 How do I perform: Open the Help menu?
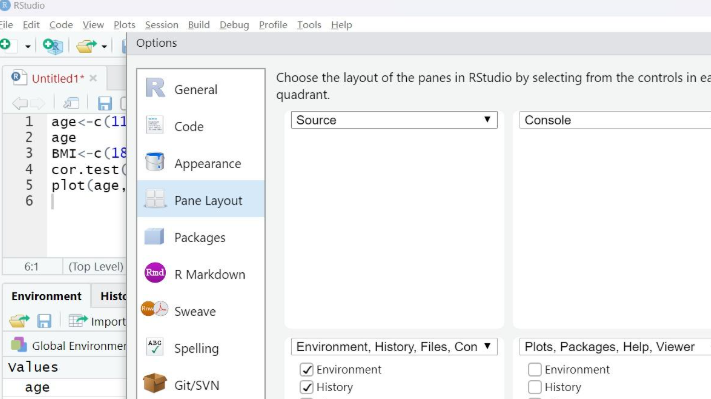341,25
